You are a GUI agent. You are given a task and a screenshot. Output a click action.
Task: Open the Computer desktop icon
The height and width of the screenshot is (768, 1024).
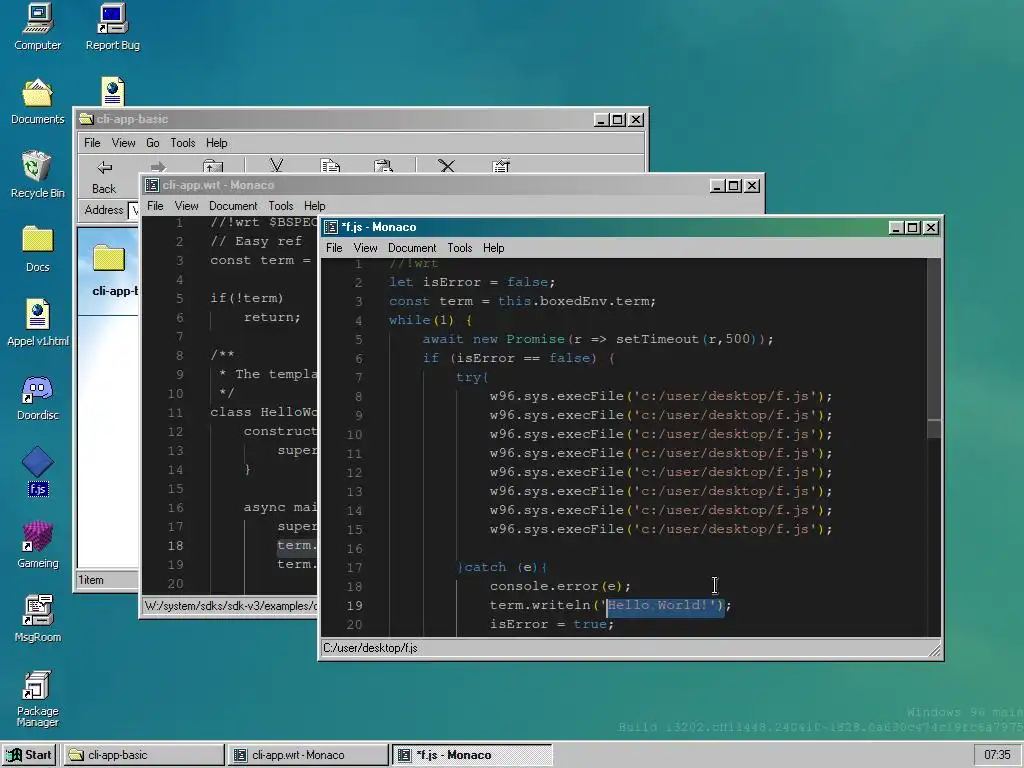[x=37, y=27]
